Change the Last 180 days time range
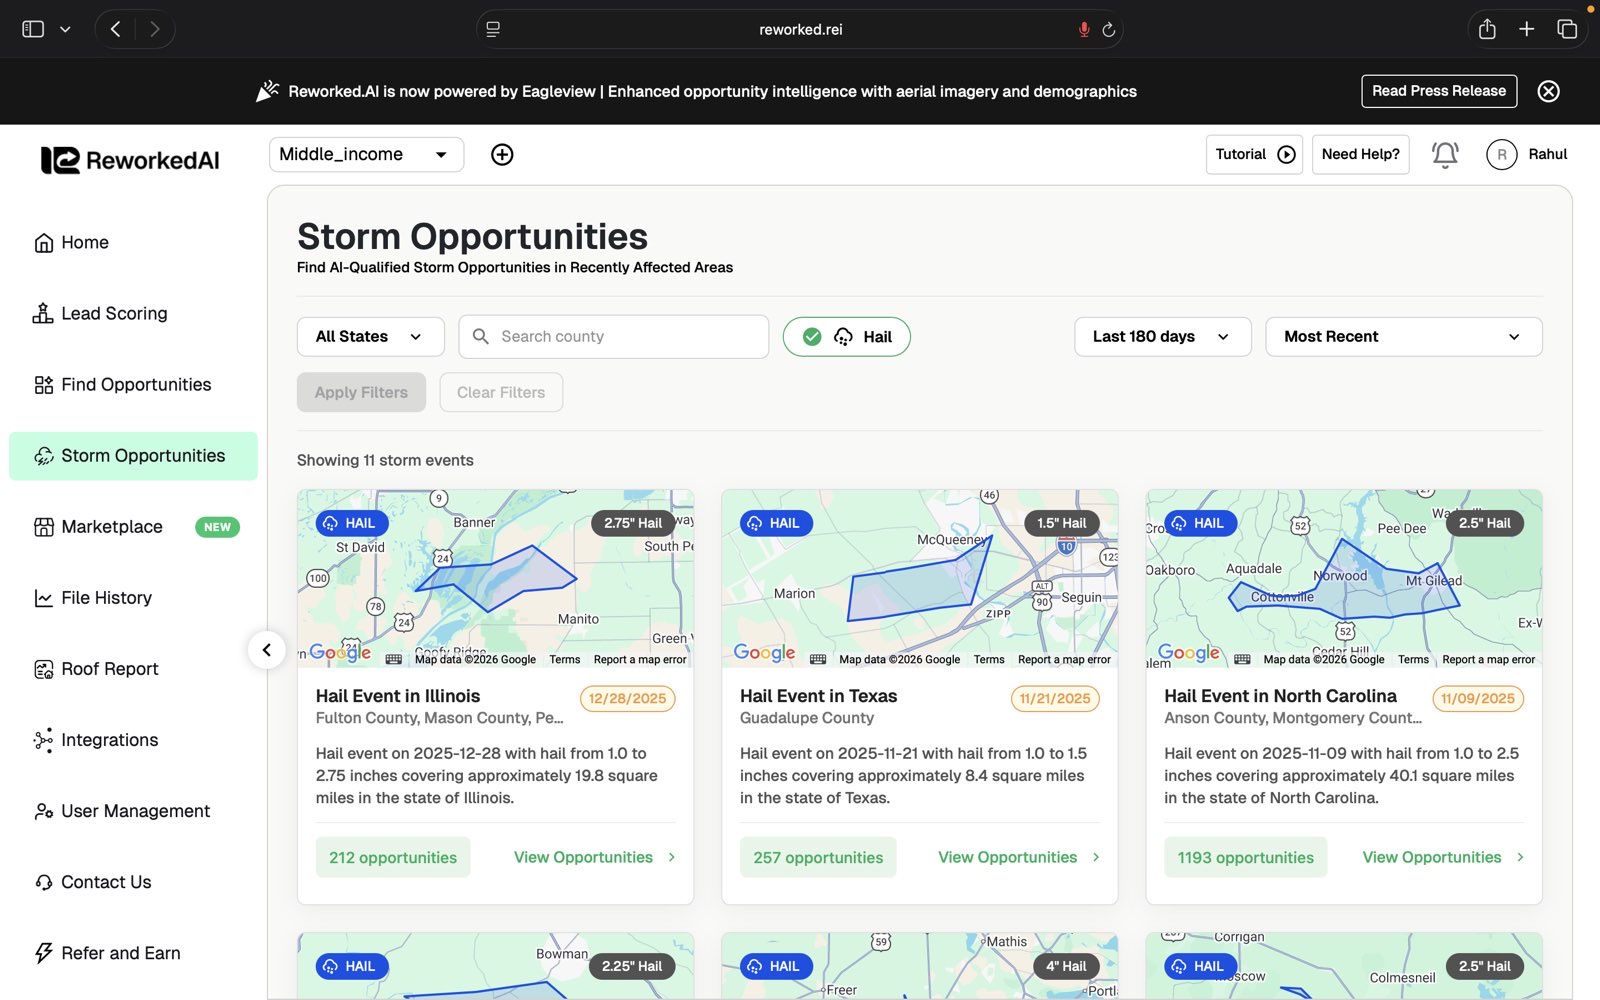The width and height of the screenshot is (1600, 1000). click(x=1161, y=336)
